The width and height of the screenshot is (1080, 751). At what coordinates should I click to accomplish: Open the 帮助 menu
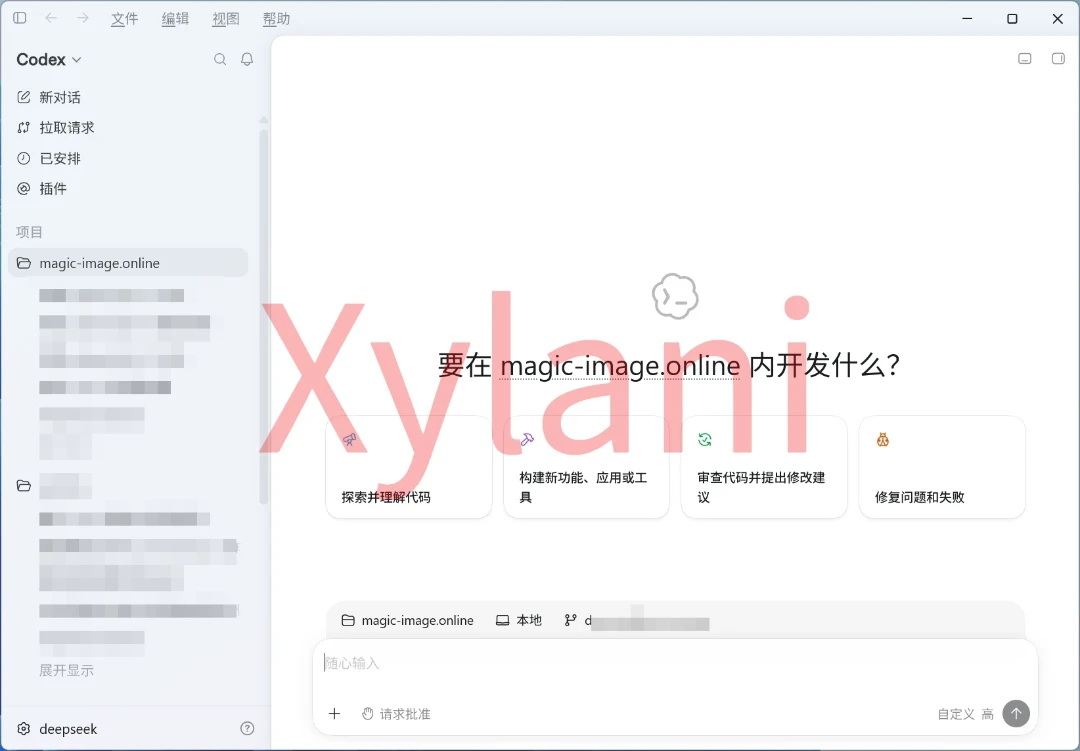point(276,19)
